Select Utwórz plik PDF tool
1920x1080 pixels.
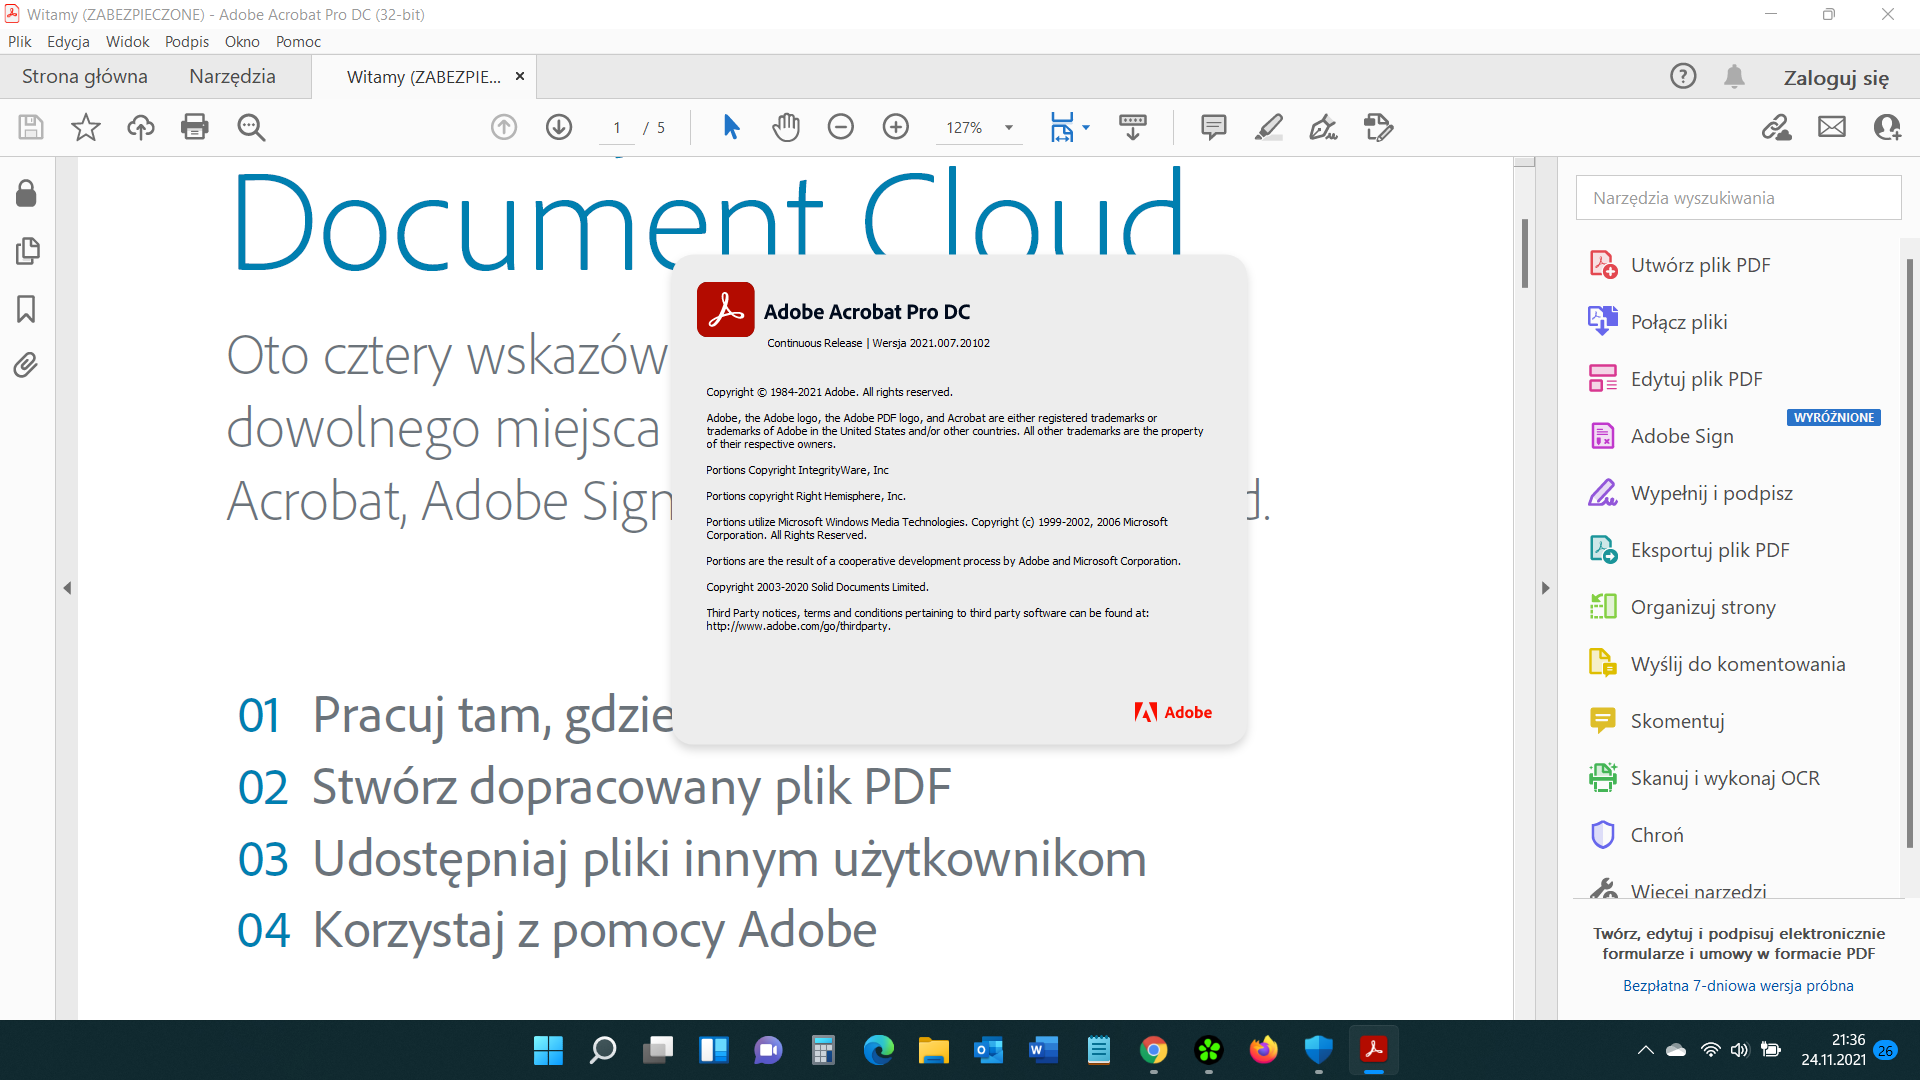(1680, 265)
